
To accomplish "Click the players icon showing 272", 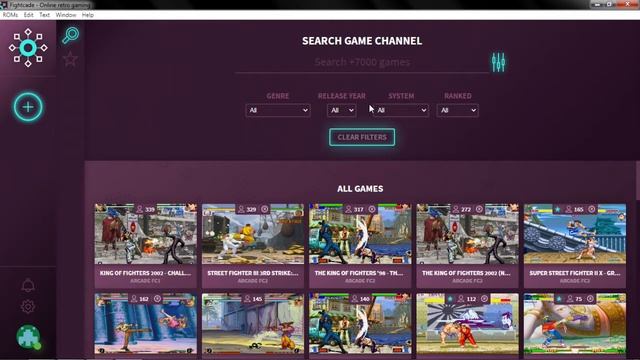I will [x=456, y=209].
